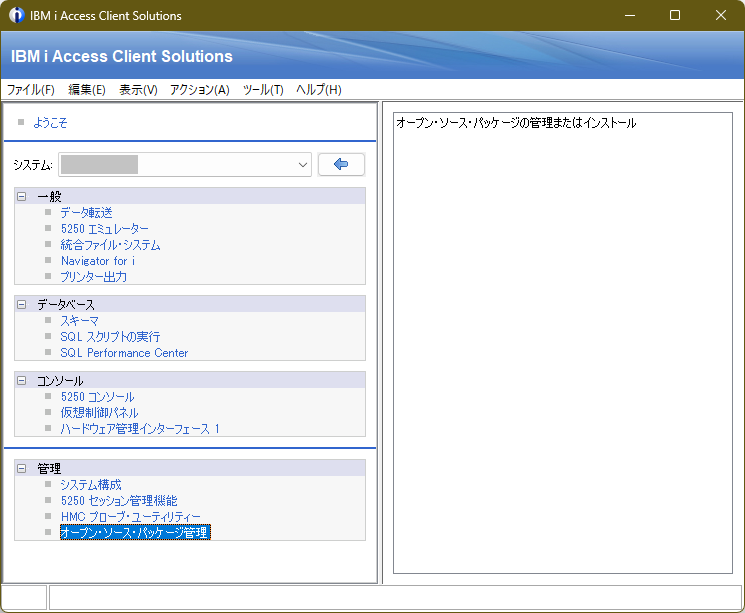
Task: Select システム構成 under 管理
Action: click(90, 485)
